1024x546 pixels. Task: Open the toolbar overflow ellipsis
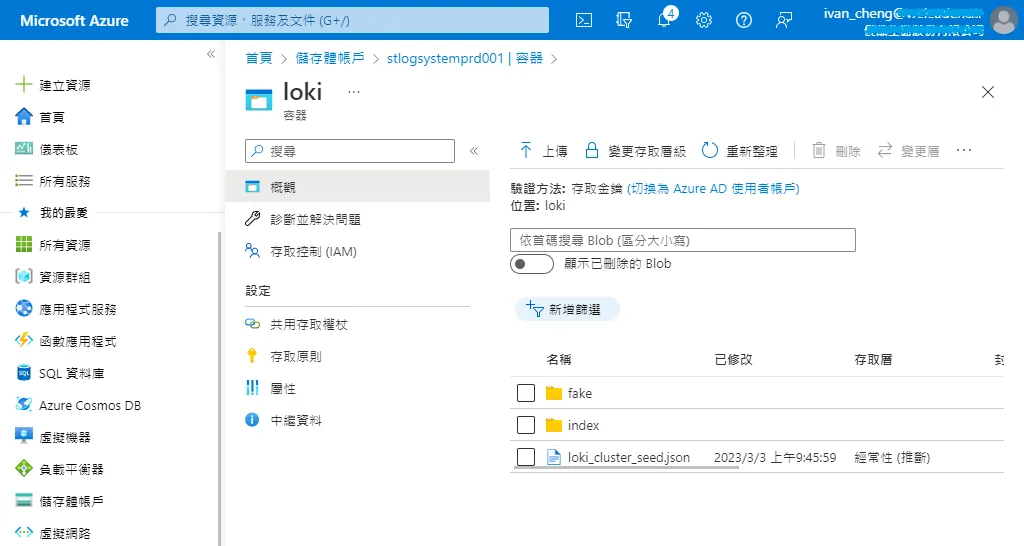(964, 150)
